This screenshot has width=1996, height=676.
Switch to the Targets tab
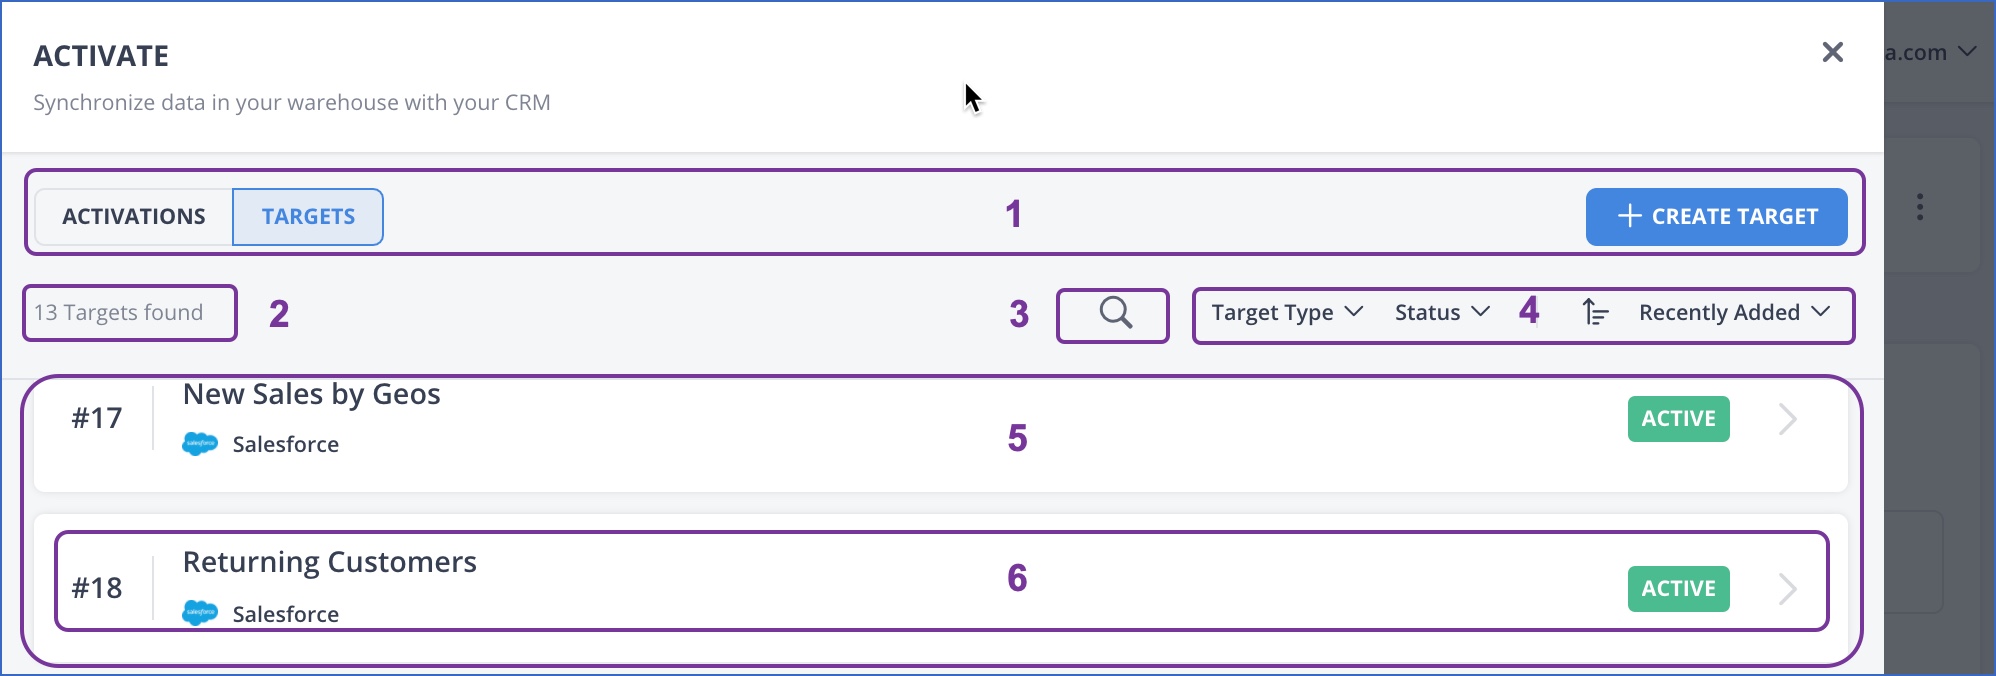[x=307, y=216]
